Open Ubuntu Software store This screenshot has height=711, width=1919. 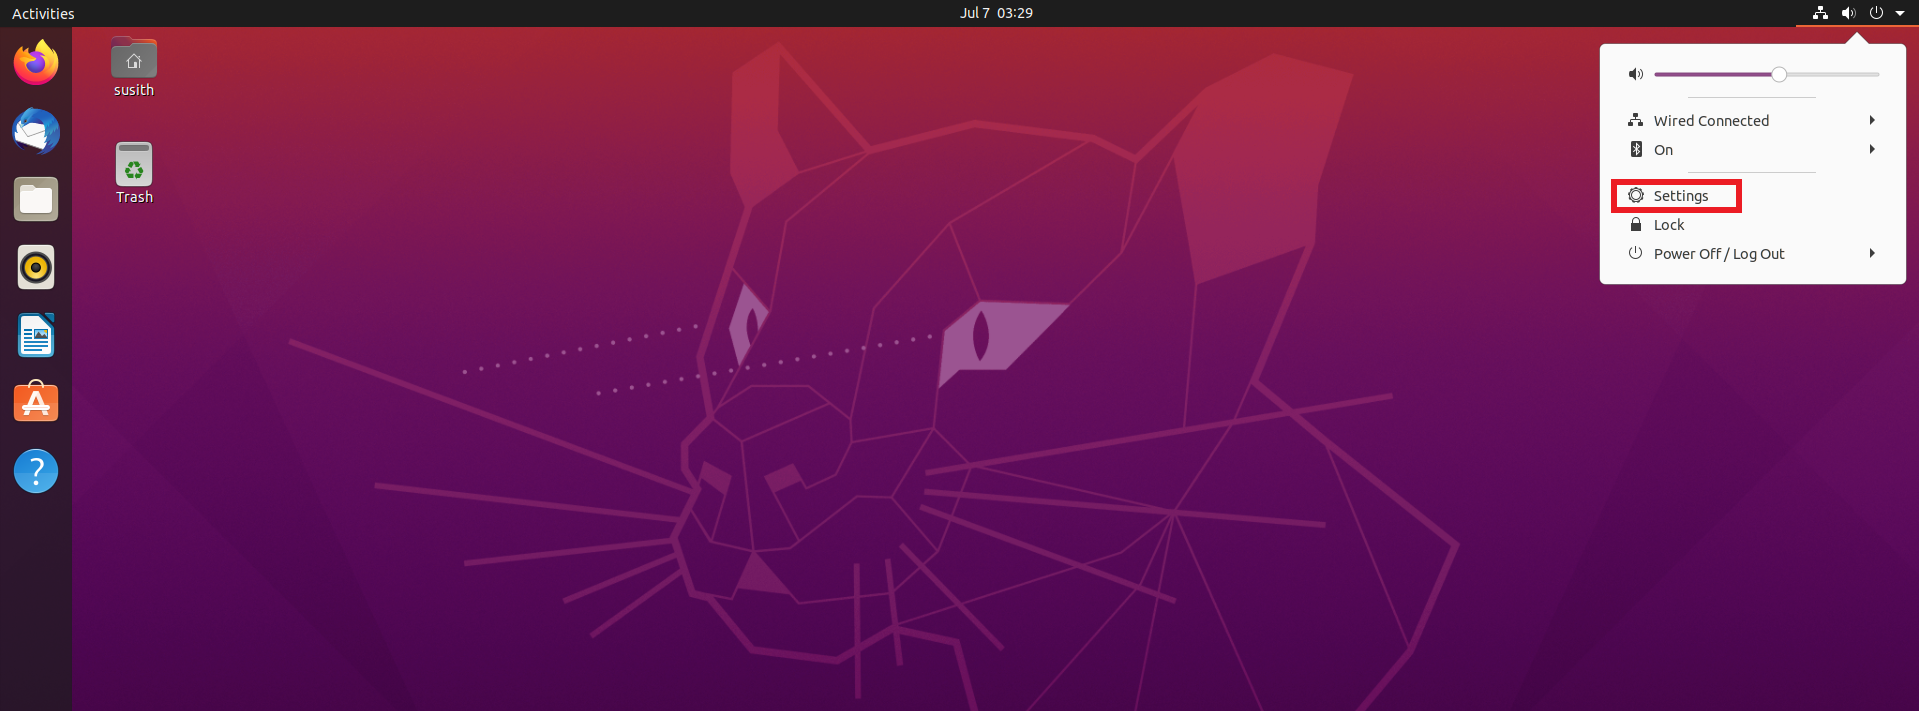click(36, 403)
